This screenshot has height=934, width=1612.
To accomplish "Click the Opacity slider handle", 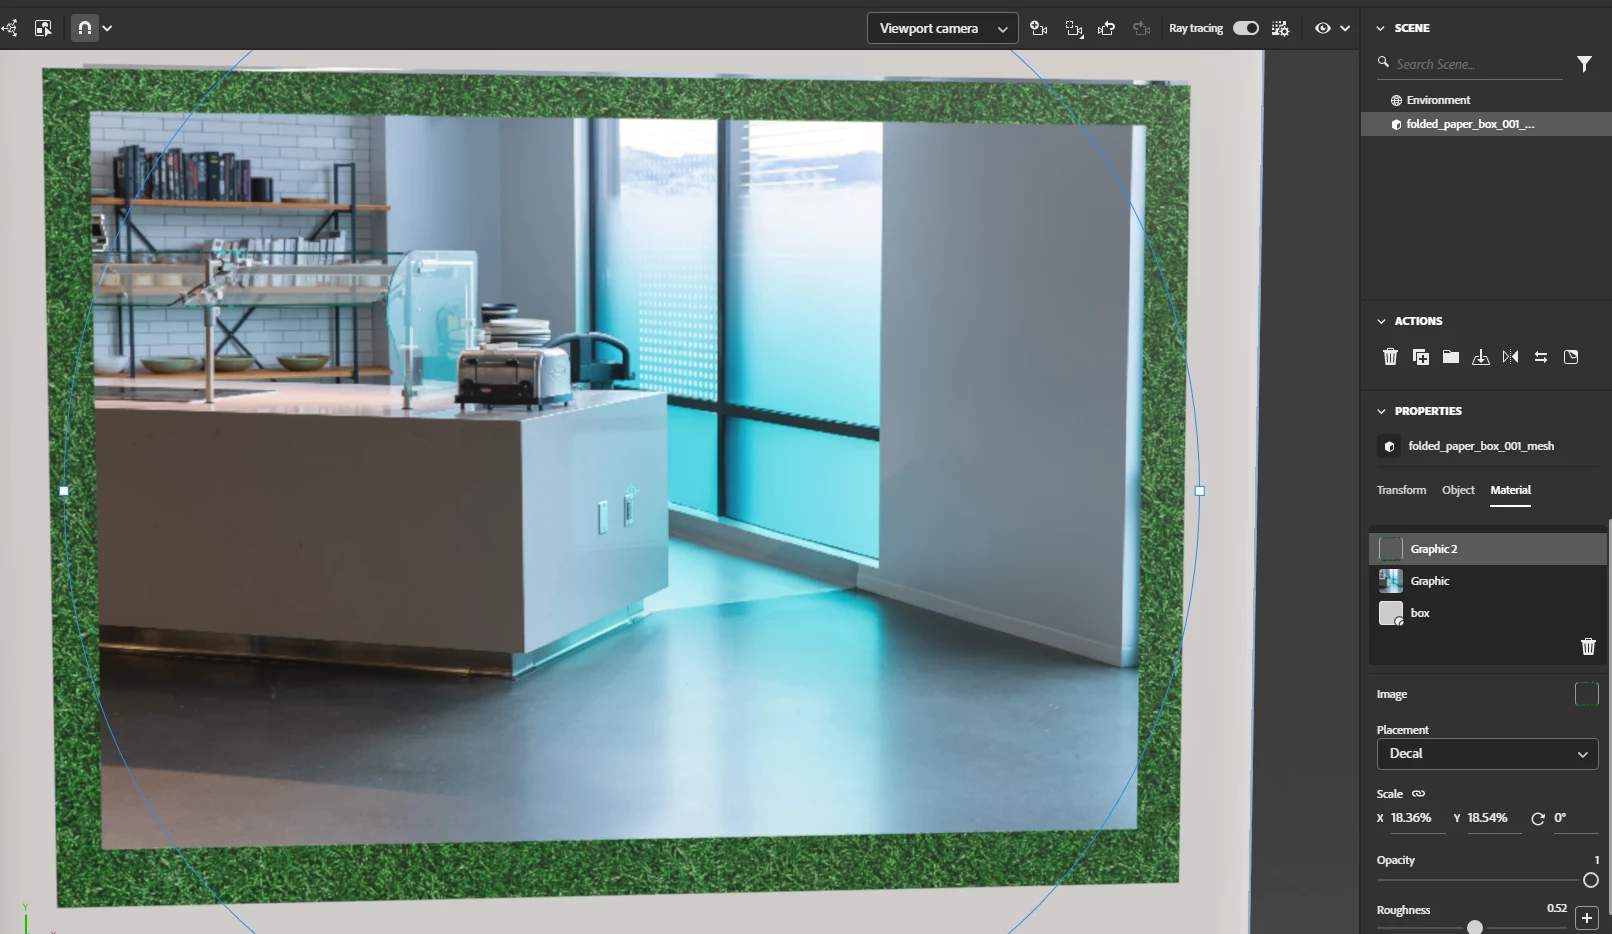I will (x=1591, y=881).
